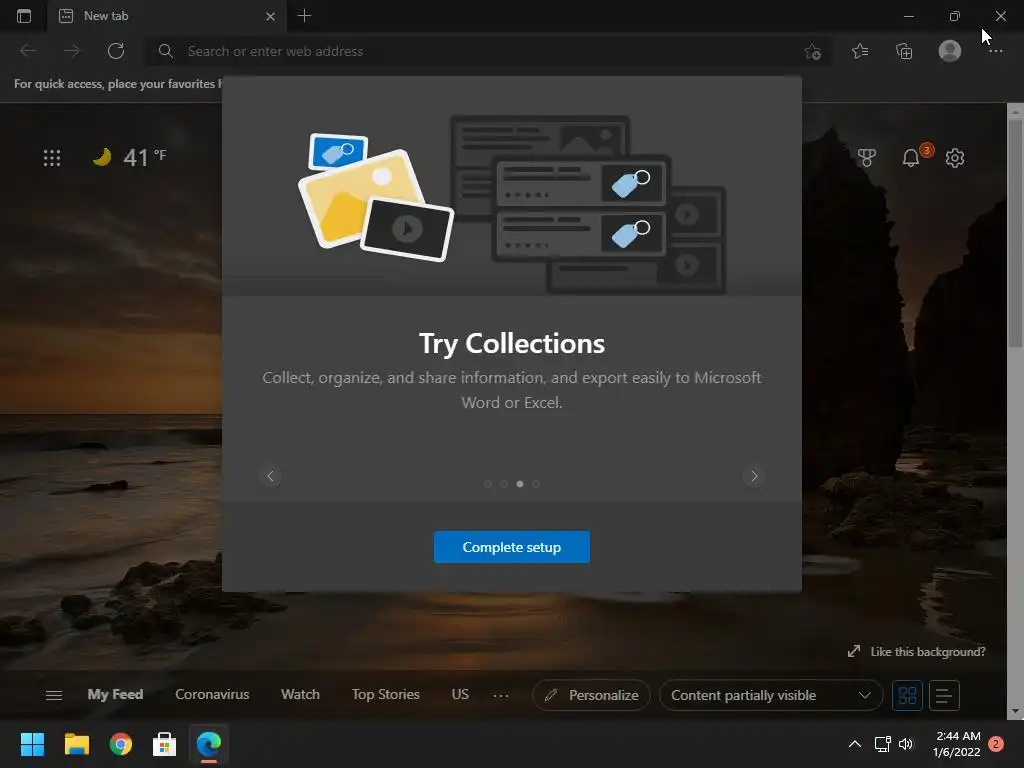Screen dimensions: 1024x768
Task: Select the second carousel dot
Action: click(x=504, y=484)
